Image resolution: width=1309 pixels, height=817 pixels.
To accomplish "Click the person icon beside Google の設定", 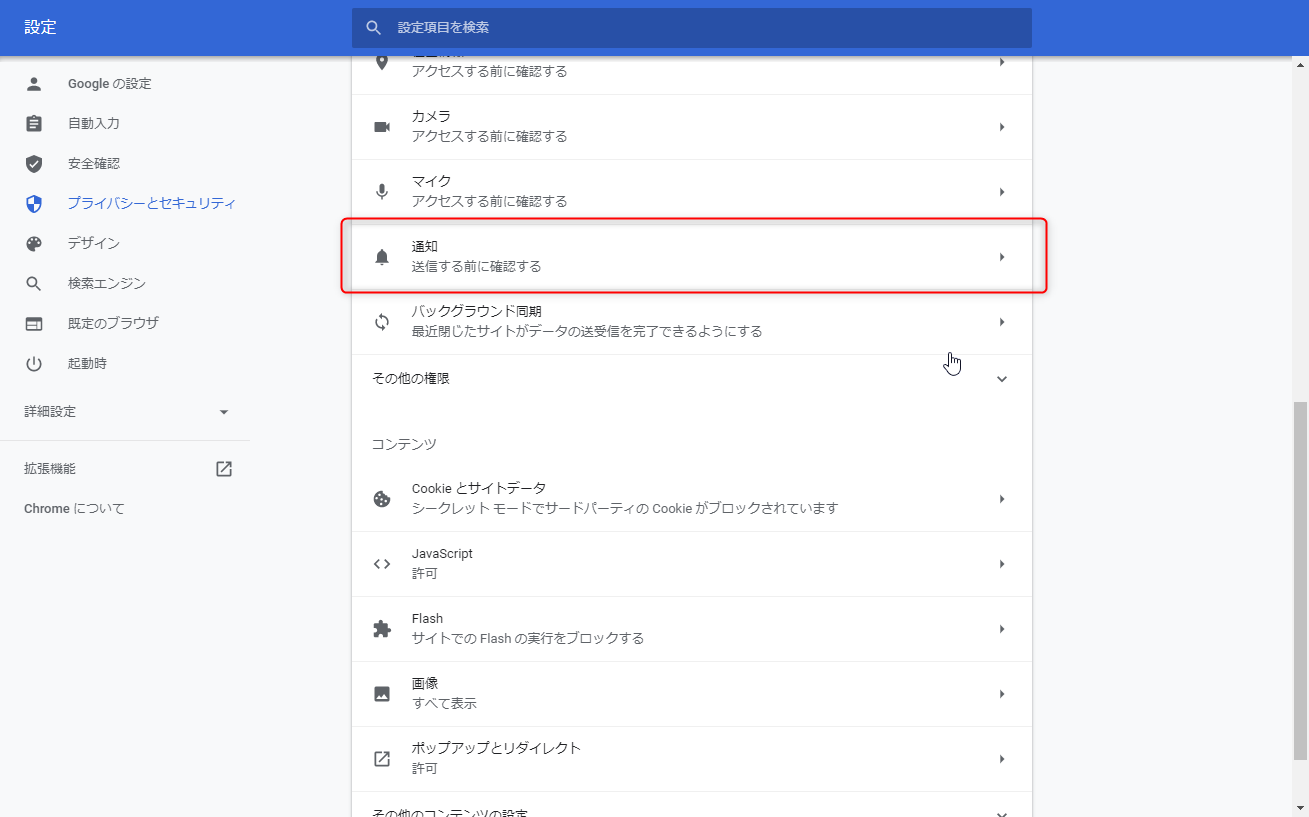I will point(34,84).
